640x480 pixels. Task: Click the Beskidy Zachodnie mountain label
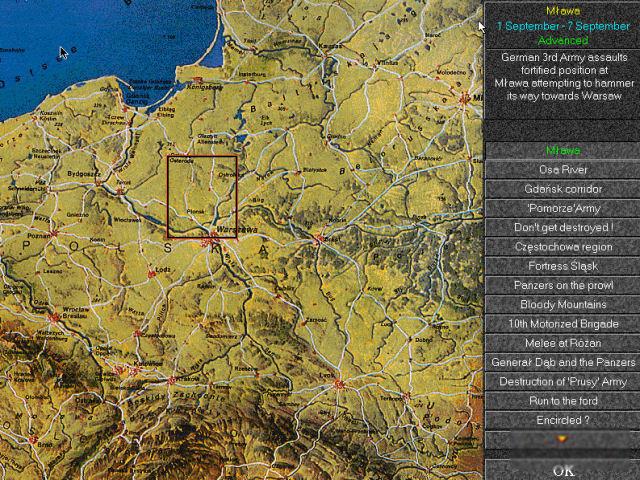click(176, 399)
